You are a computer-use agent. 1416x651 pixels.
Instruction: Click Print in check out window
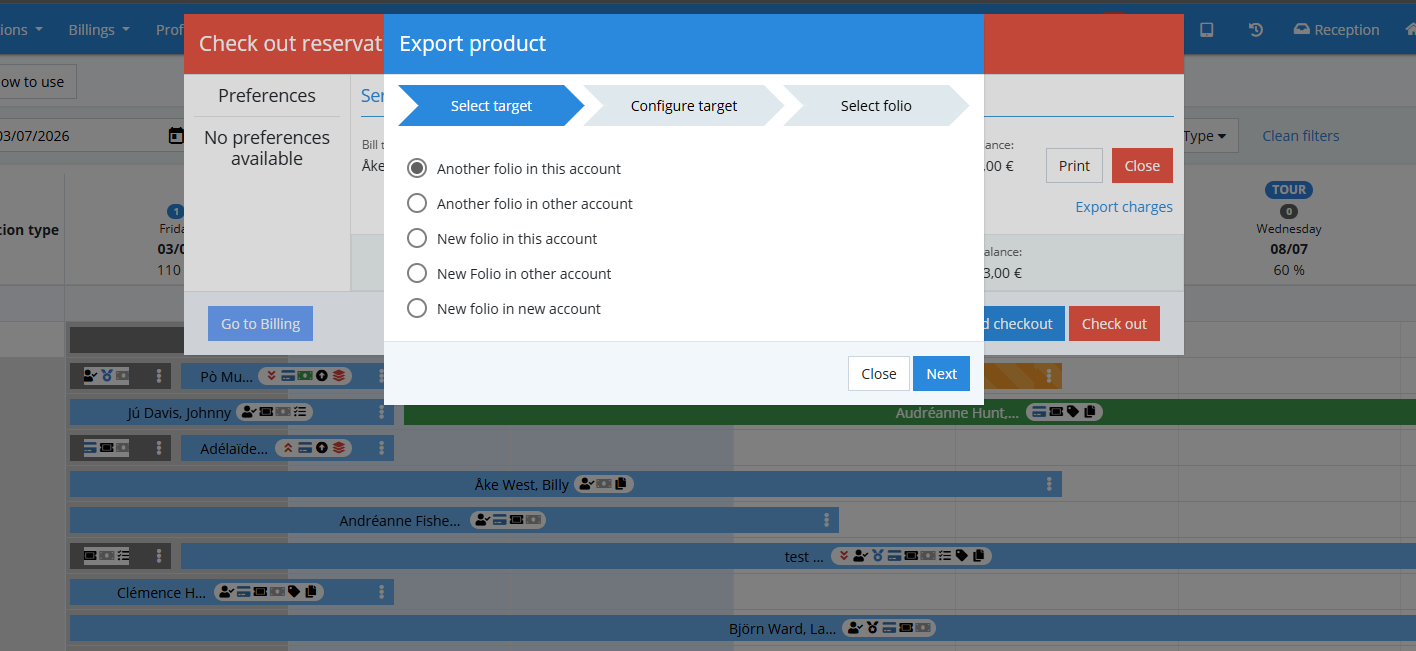coord(1074,165)
